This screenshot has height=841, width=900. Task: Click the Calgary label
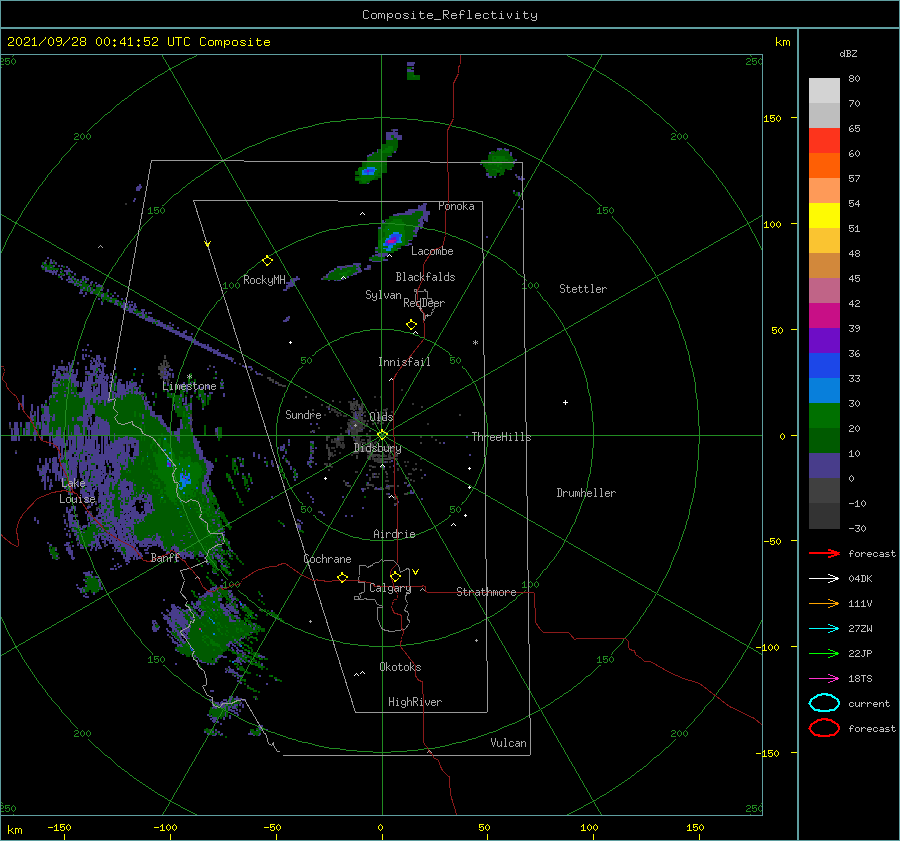390,588
